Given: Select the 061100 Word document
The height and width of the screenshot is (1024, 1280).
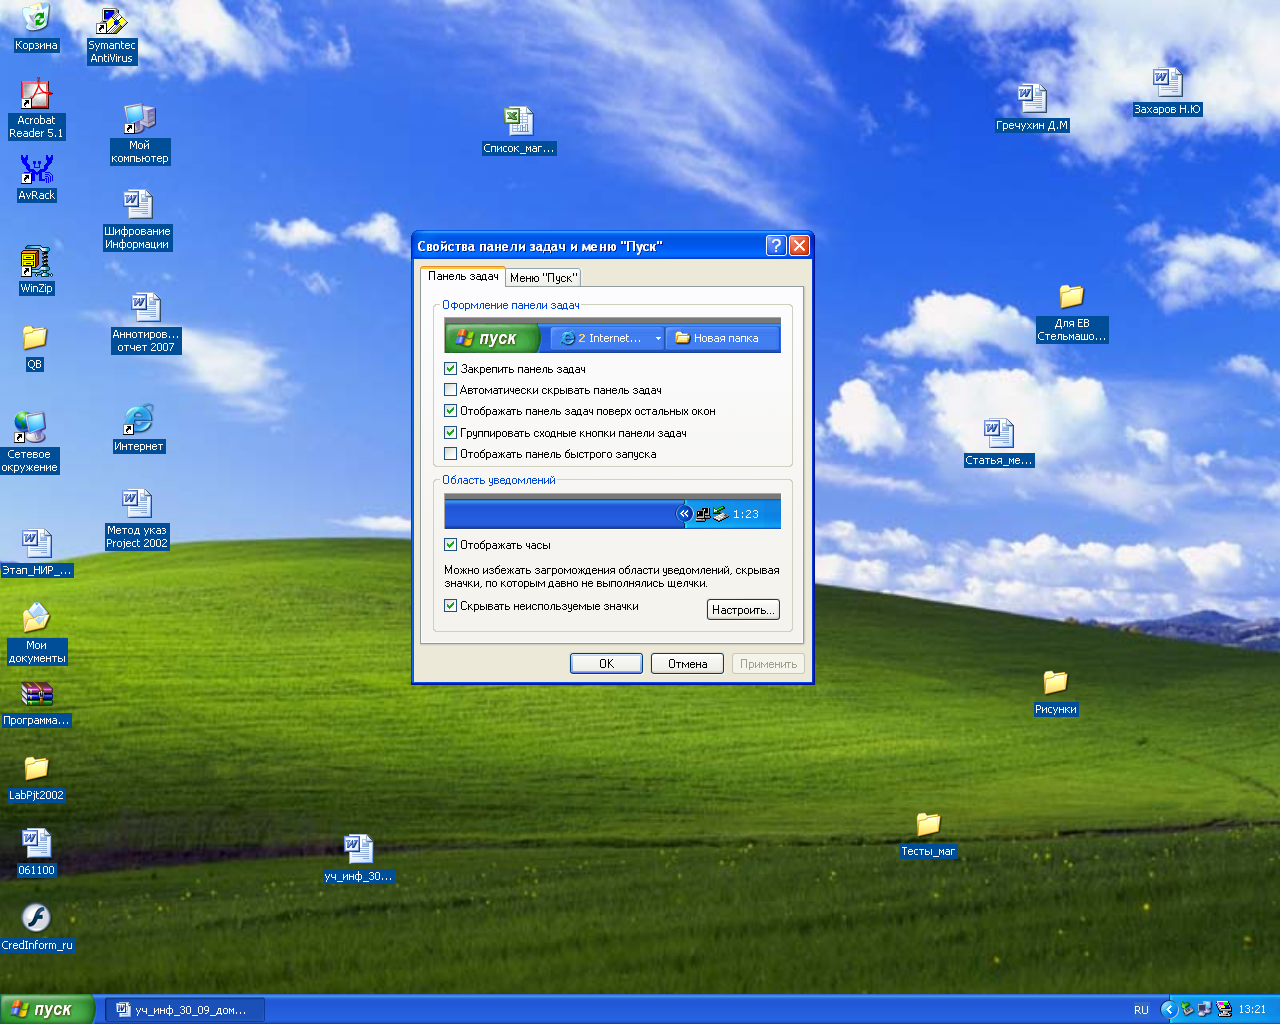Looking at the screenshot, I should [x=36, y=853].
